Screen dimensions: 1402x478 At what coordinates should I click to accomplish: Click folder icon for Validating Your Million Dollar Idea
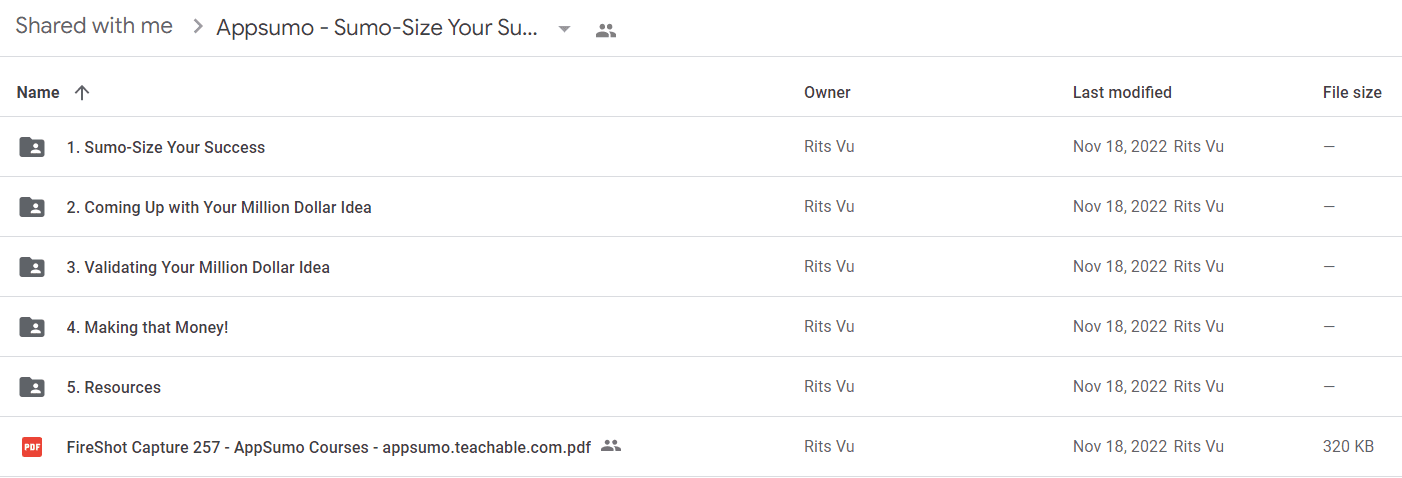[x=32, y=267]
